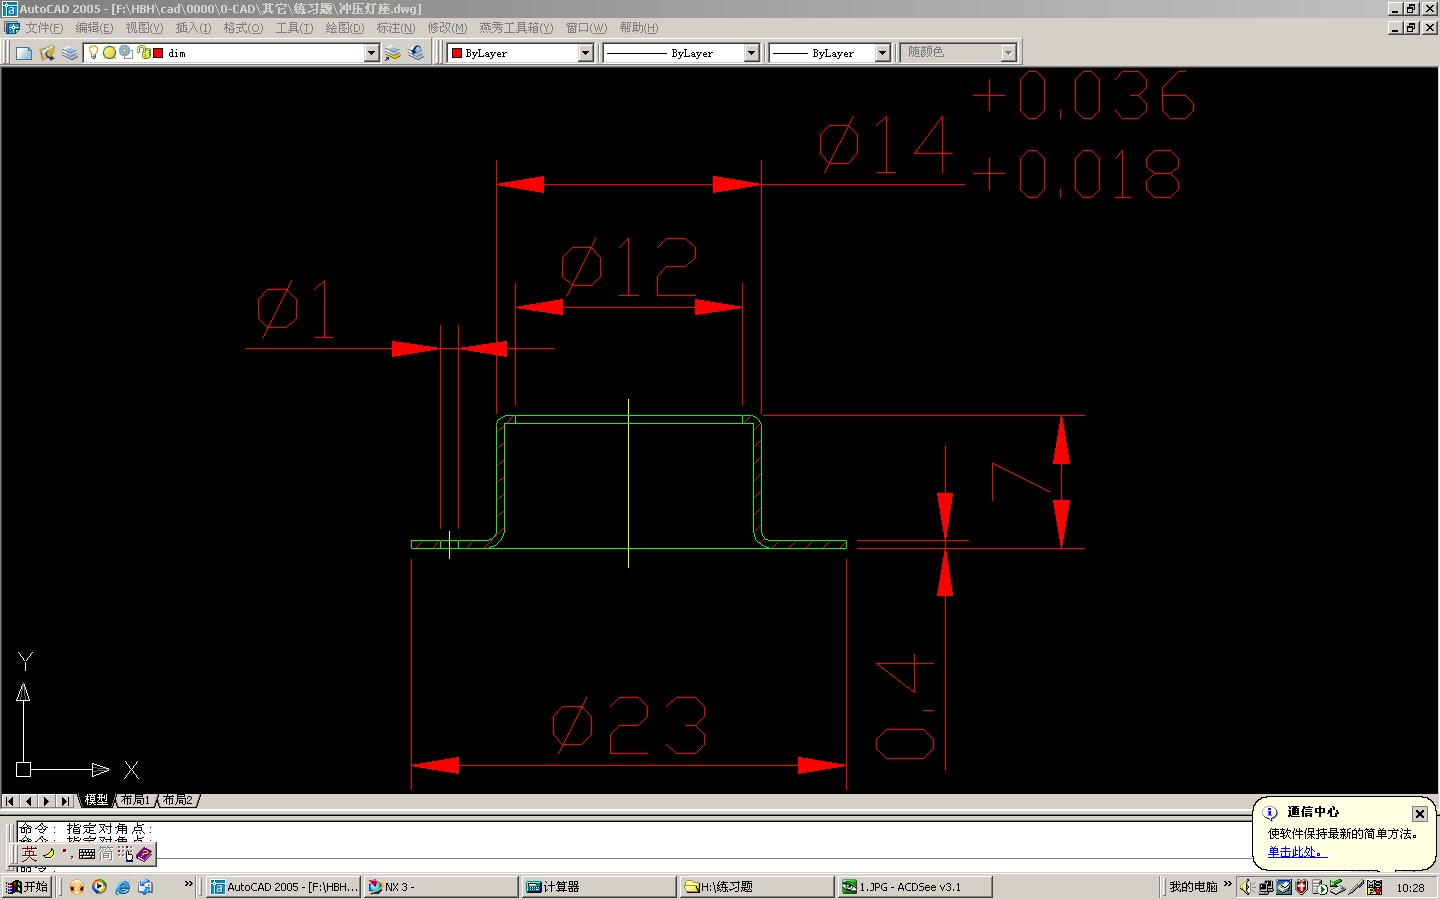Screen dimensions: 1440x900
Task: Open the 工具(T) menu
Action: click(294, 28)
